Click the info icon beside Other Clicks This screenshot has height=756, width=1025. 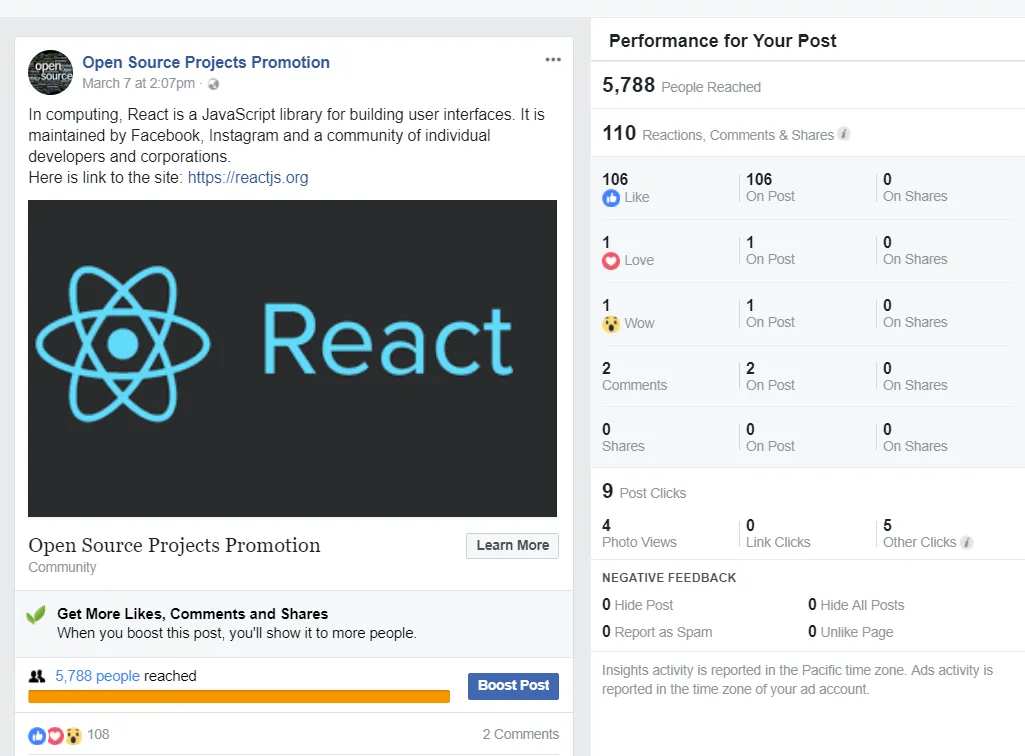(x=967, y=542)
